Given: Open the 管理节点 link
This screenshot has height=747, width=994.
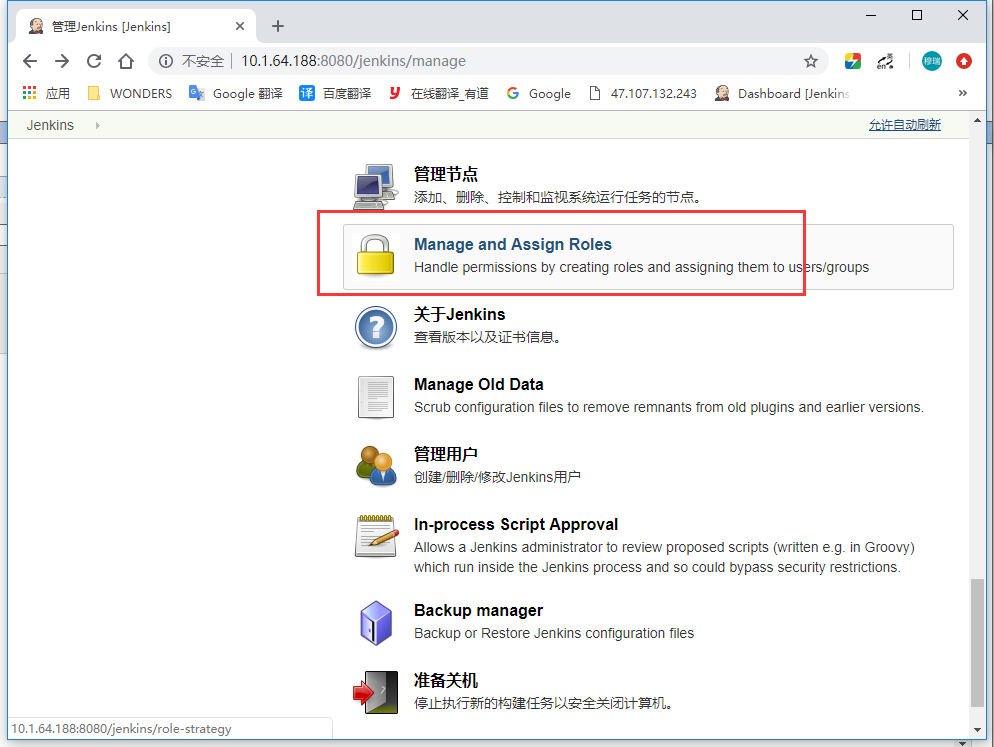Looking at the screenshot, I should (x=446, y=174).
